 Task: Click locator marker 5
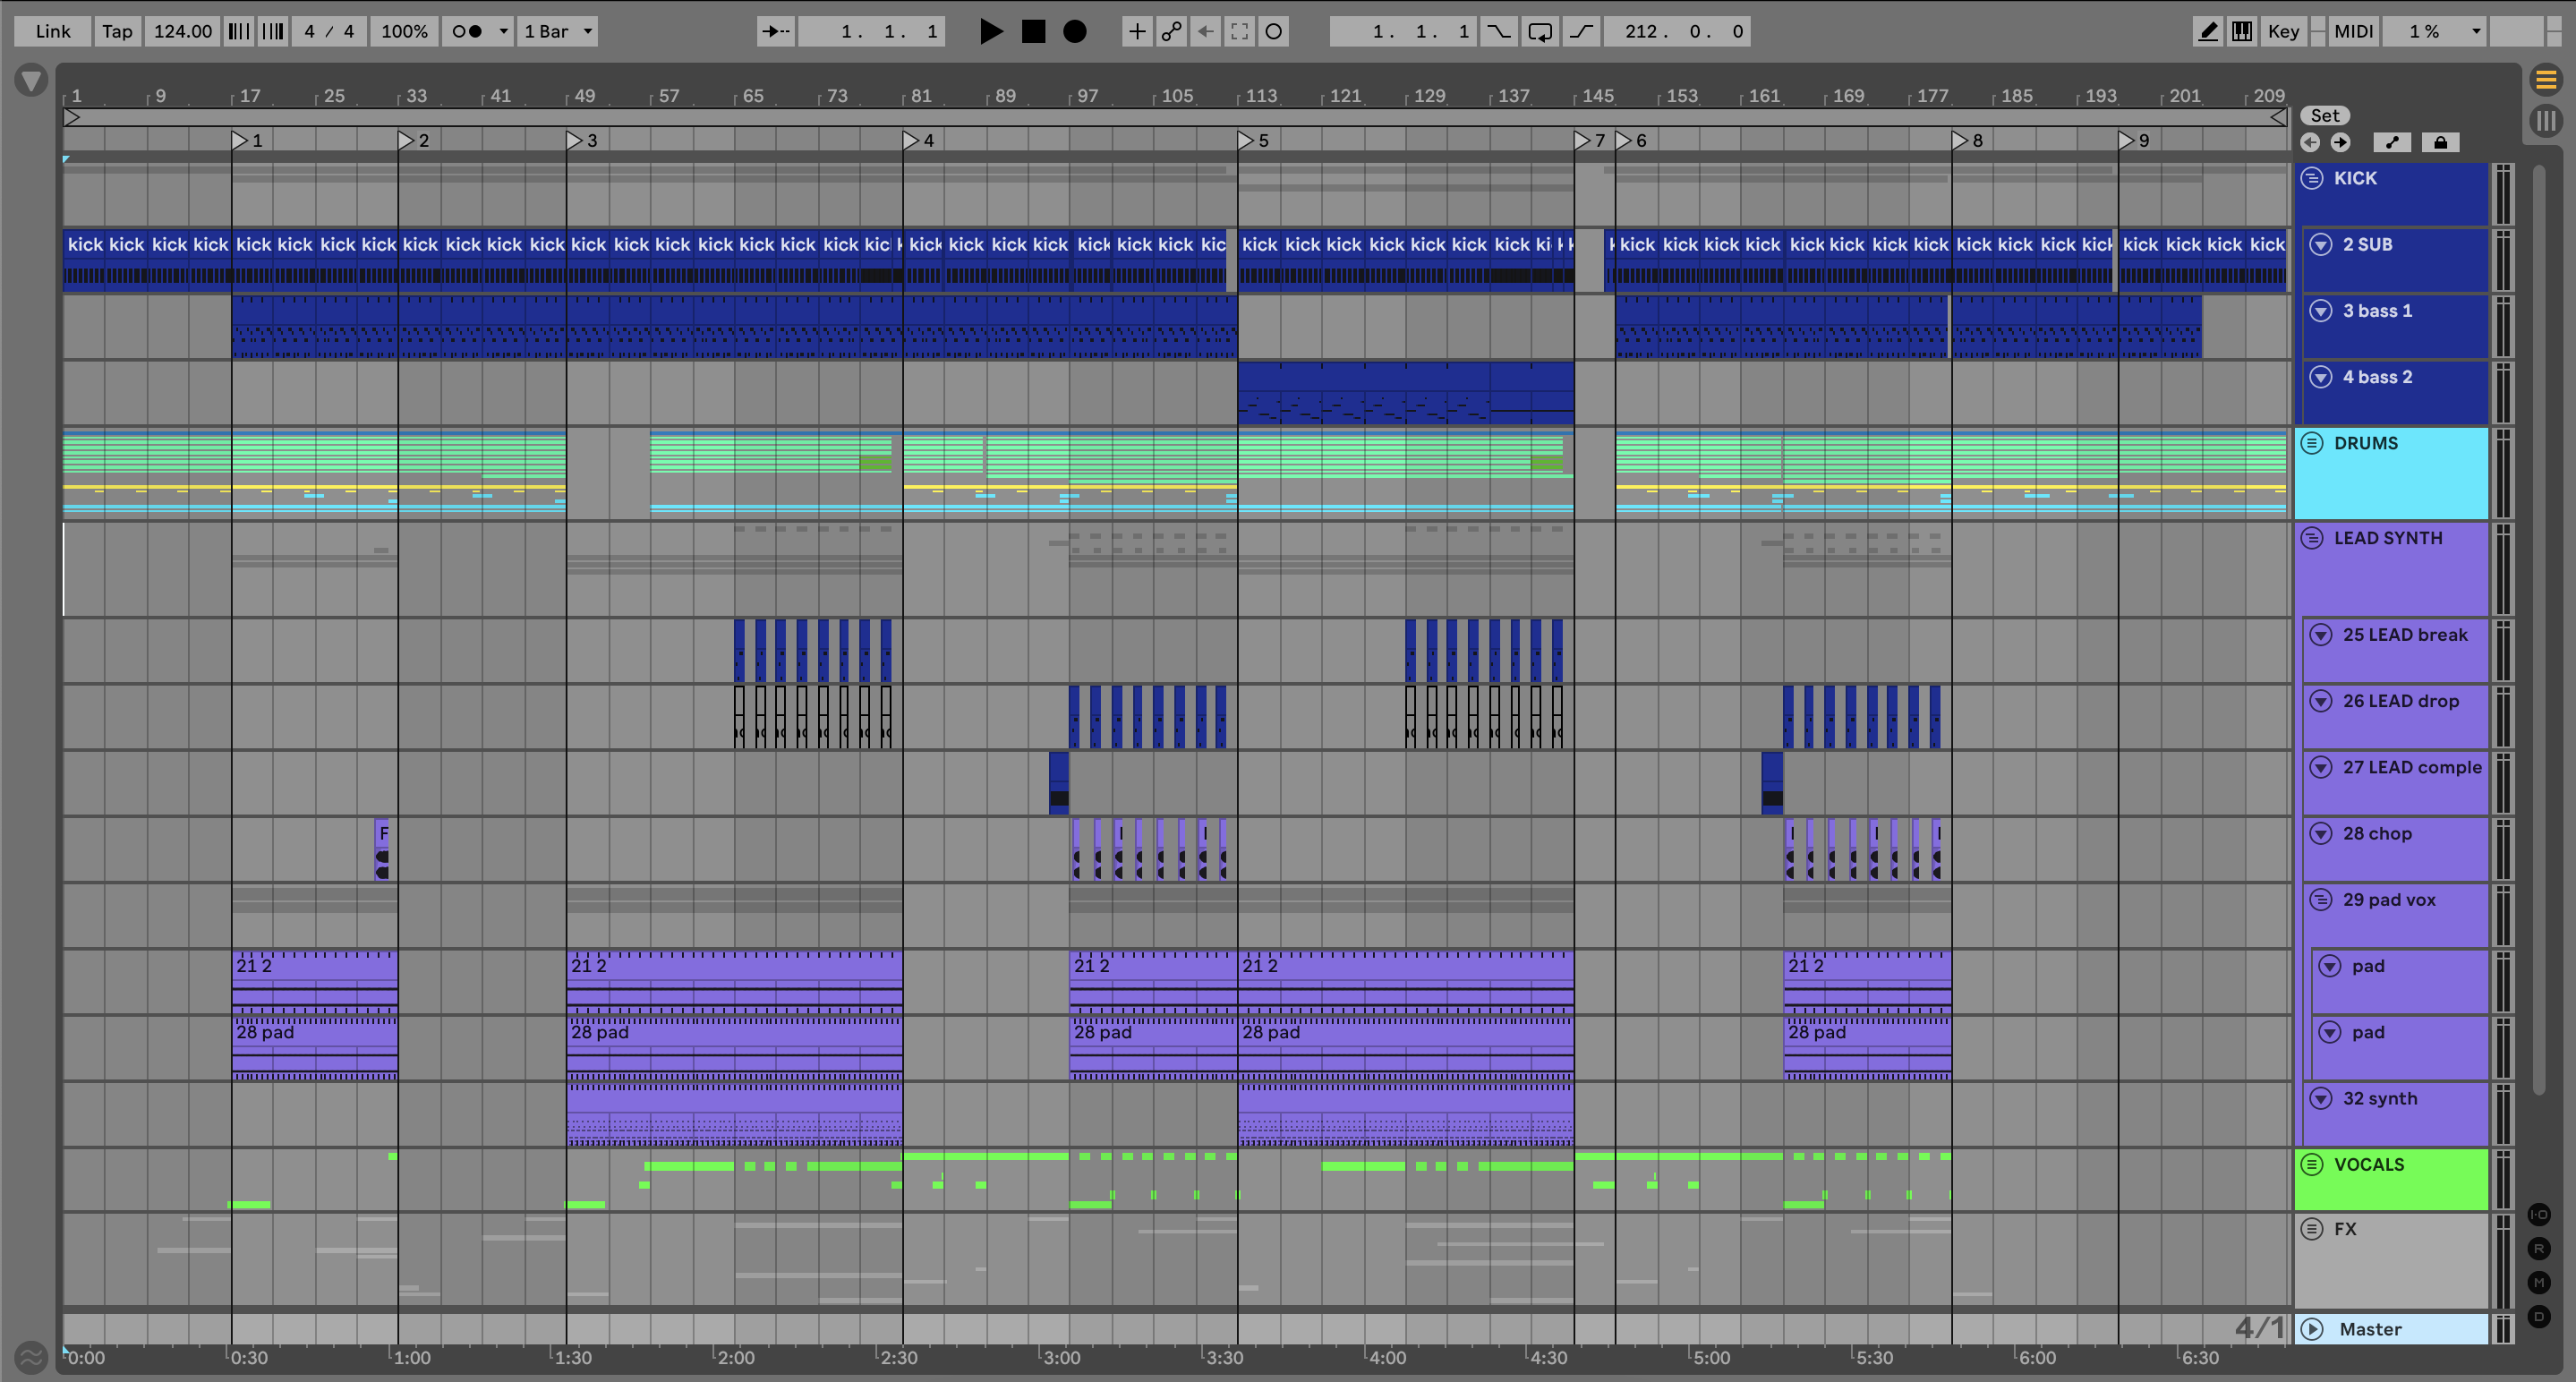click(x=1246, y=141)
